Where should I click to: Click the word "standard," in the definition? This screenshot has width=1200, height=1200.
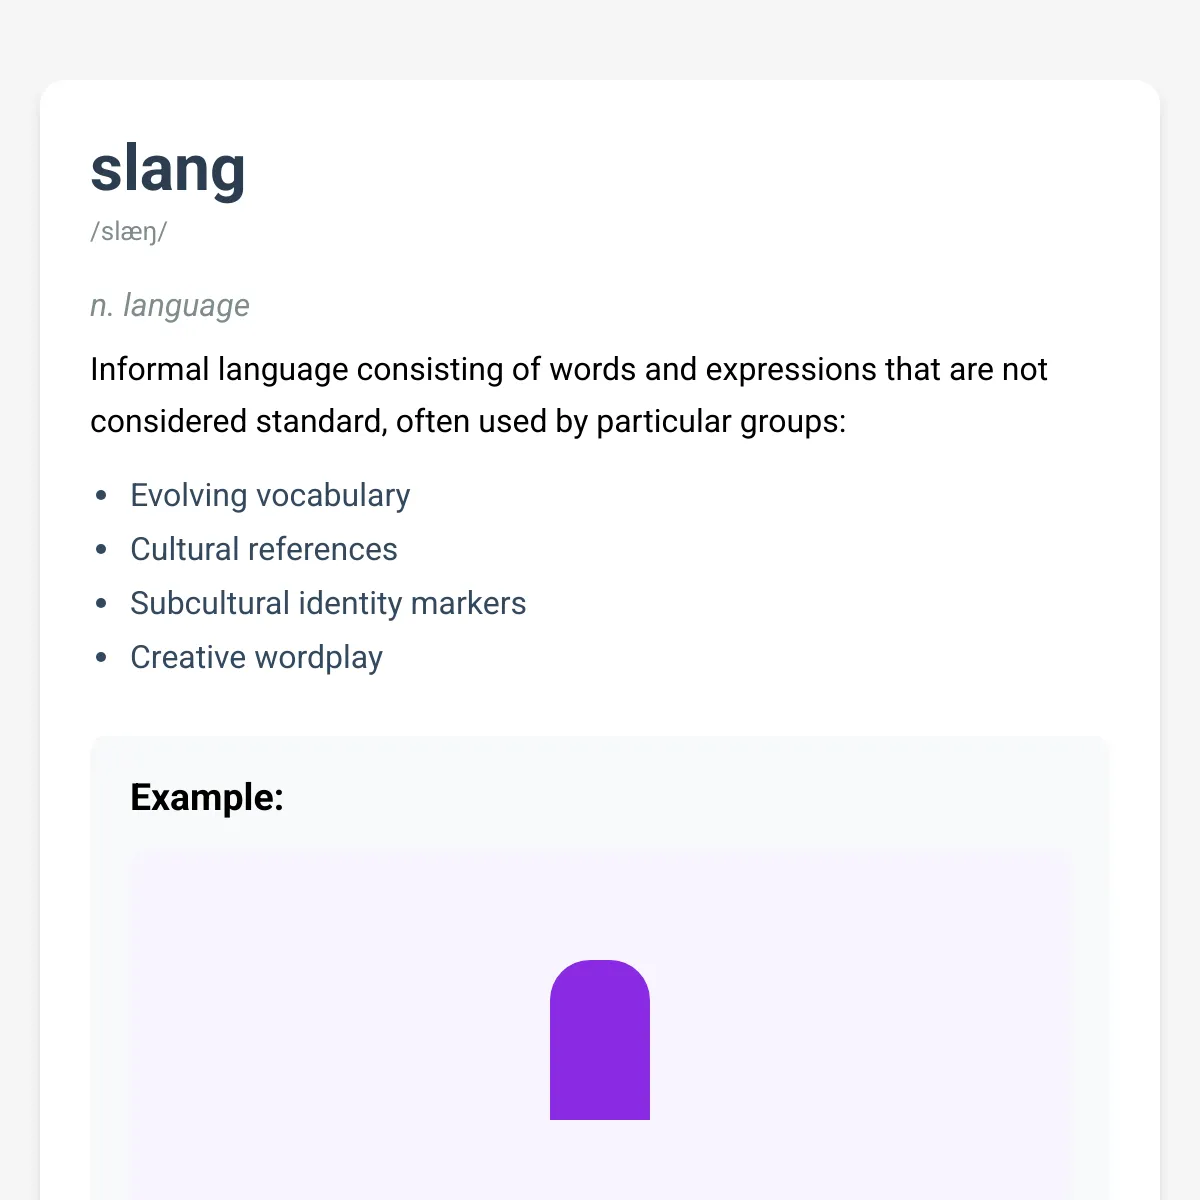pos(321,422)
